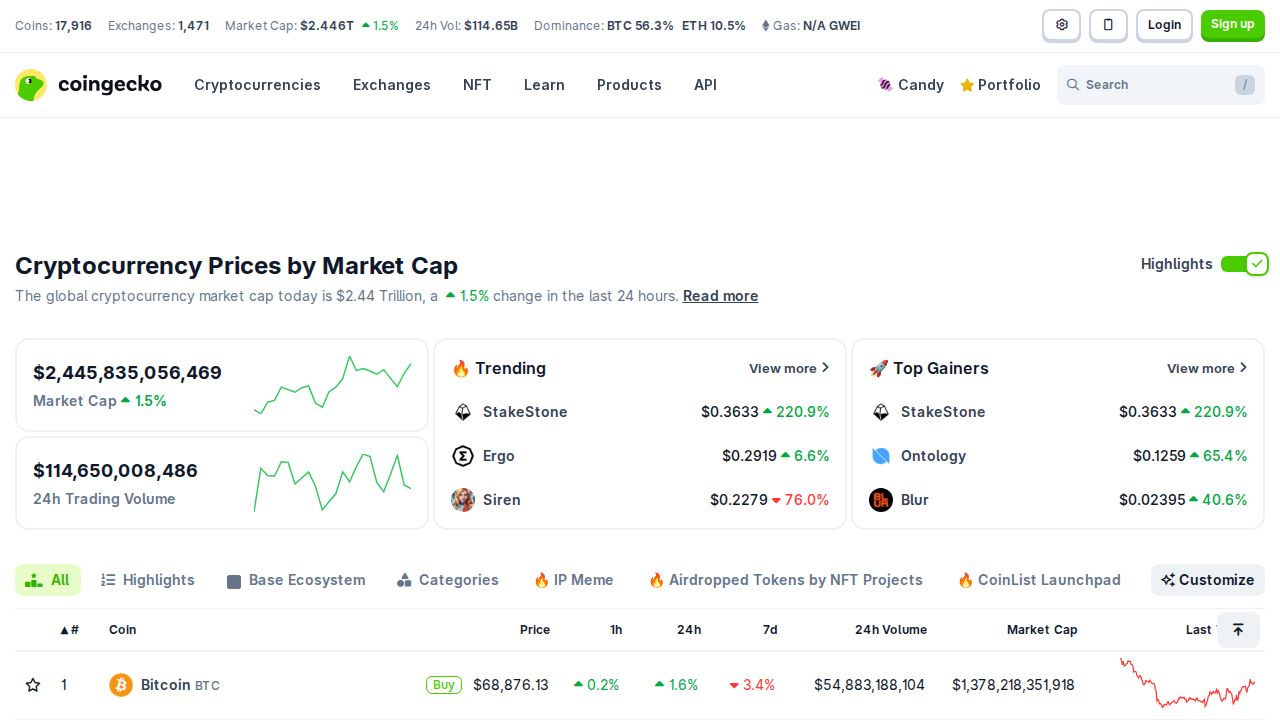Sort table by 24h change column
The width and height of the screenshot is (1280, 720).
(x=689, y=630)
